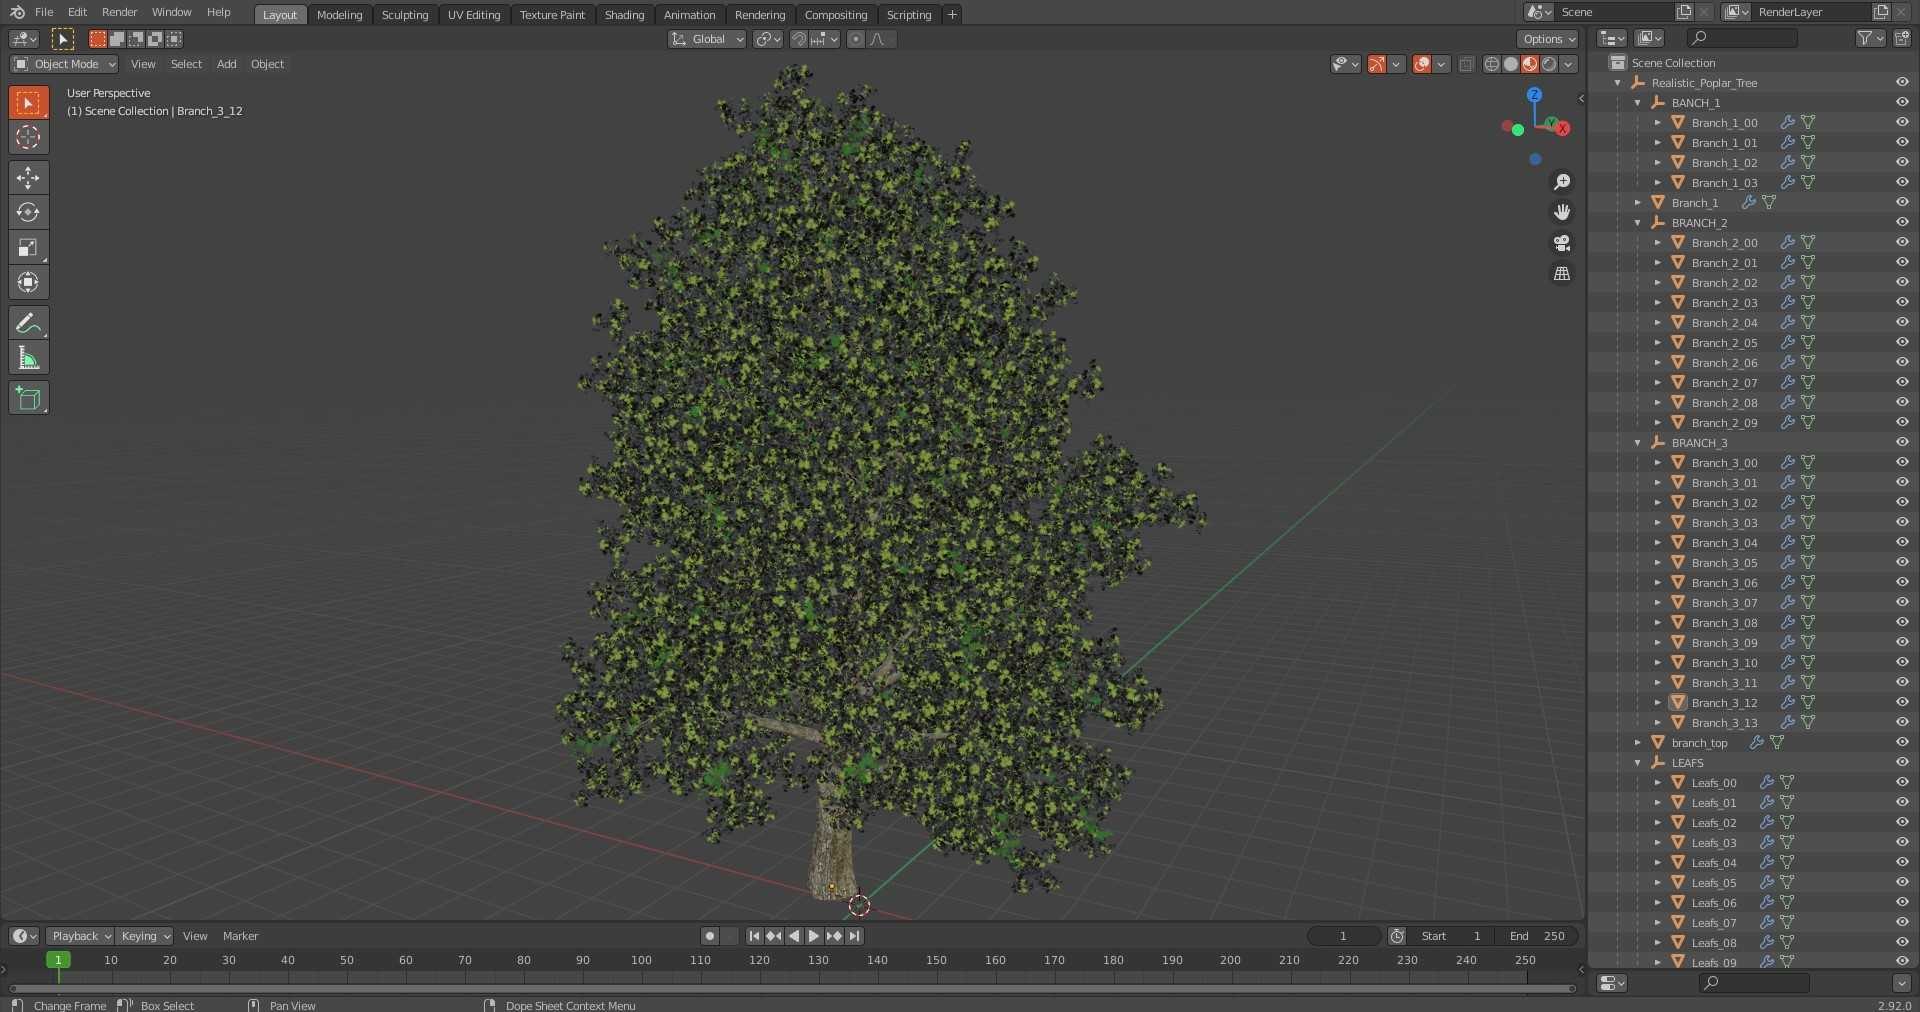Collapse the BANCH_1 collection
The image size is (1920, 1012).
point(1638,103)
